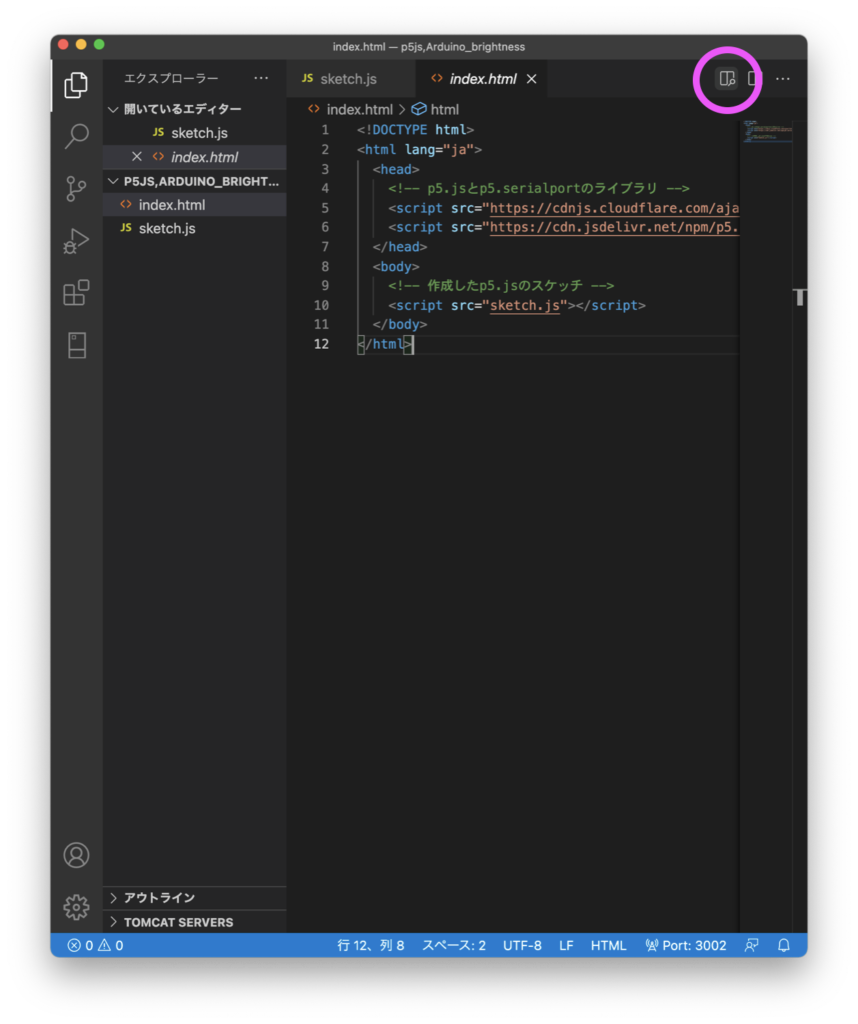
Task: Split the editor with the split icon
Action: (x=753, y=77)
